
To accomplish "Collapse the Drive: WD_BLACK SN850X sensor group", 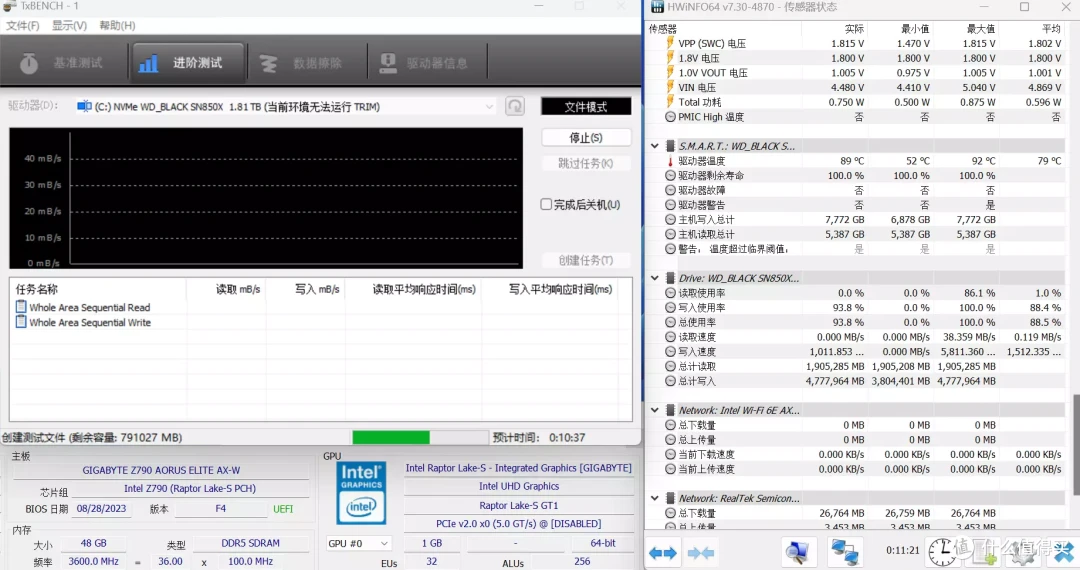I will pyautogui.click(x=654, y=278).
